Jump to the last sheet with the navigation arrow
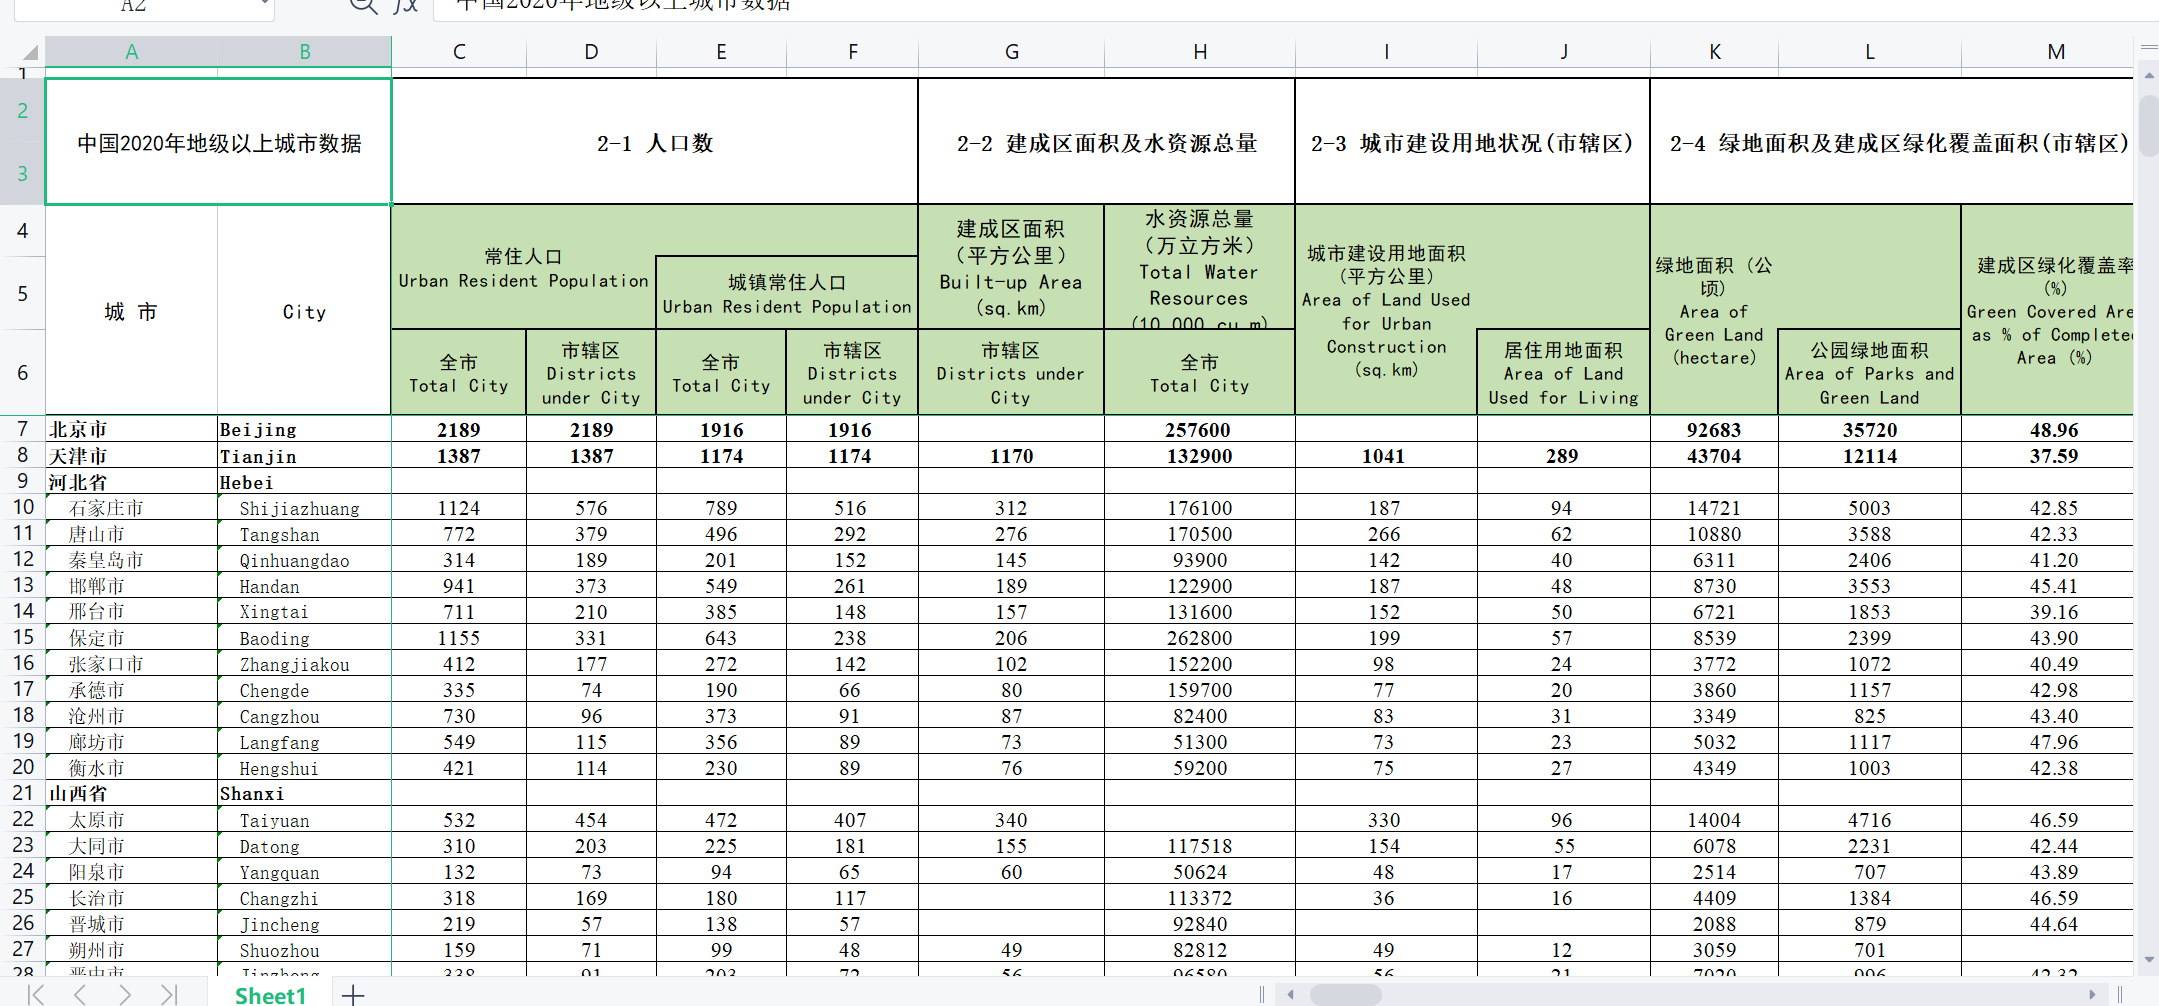This screenshot has width=2159, height=1006. tap(169, 994)
